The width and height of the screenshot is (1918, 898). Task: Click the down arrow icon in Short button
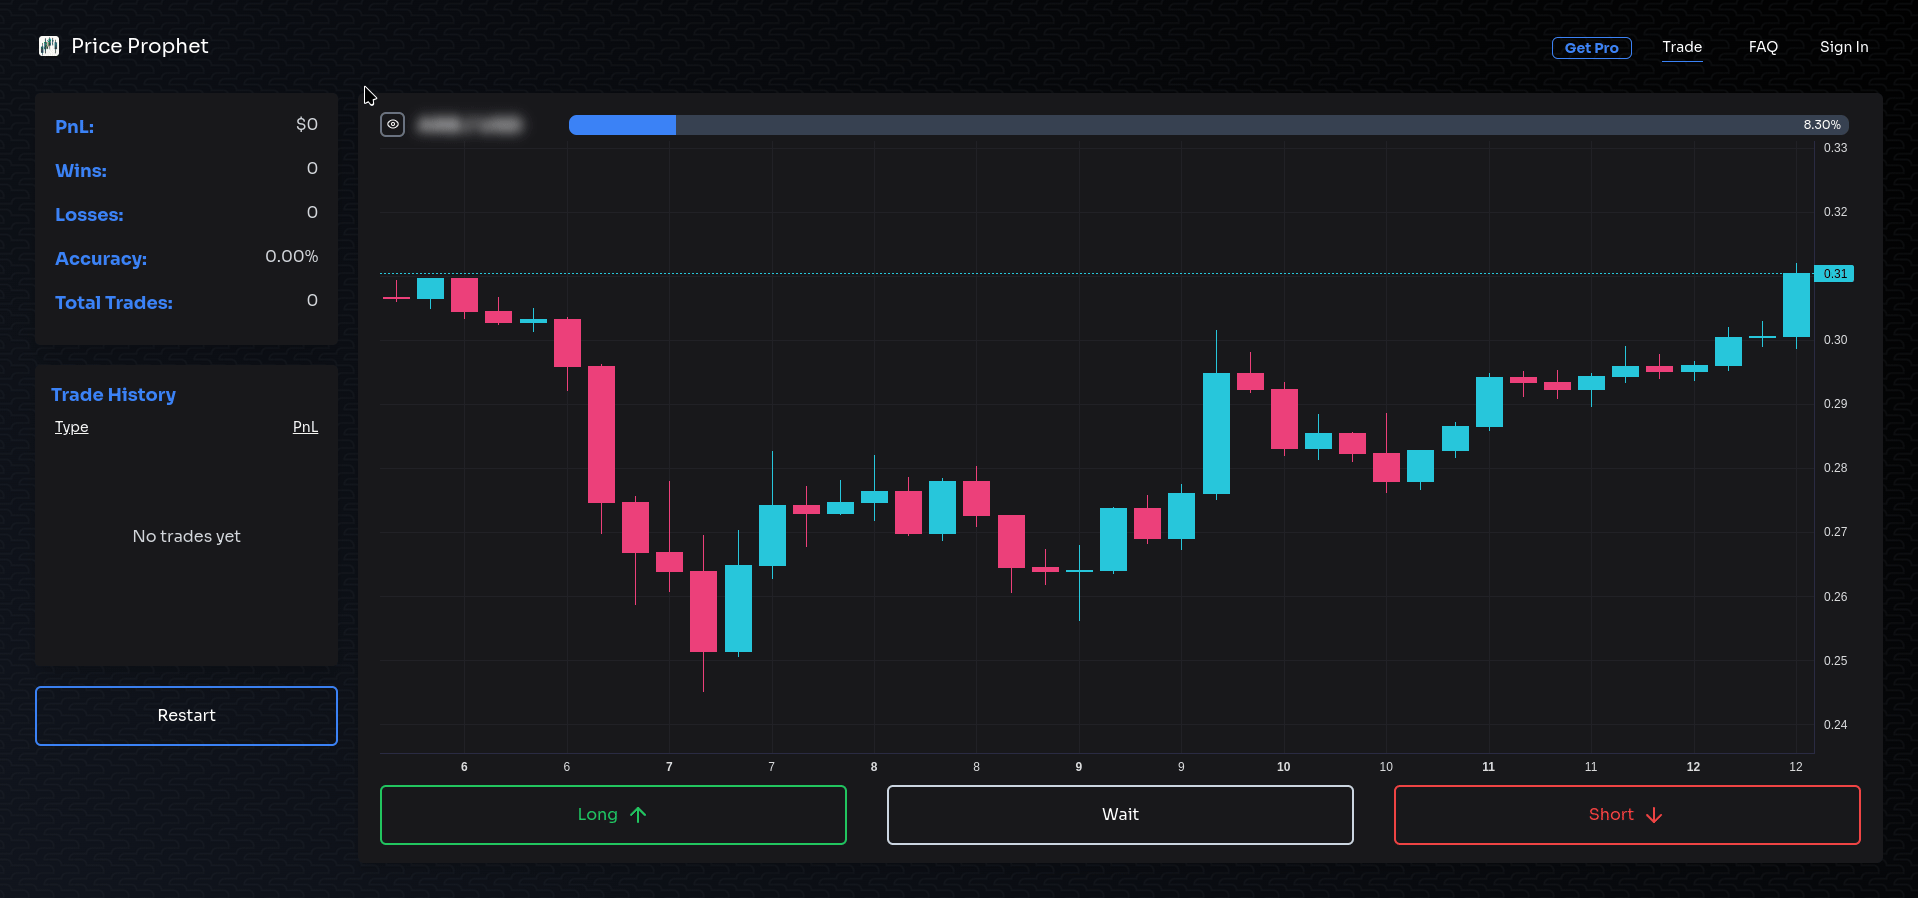tap(1654, 815)
